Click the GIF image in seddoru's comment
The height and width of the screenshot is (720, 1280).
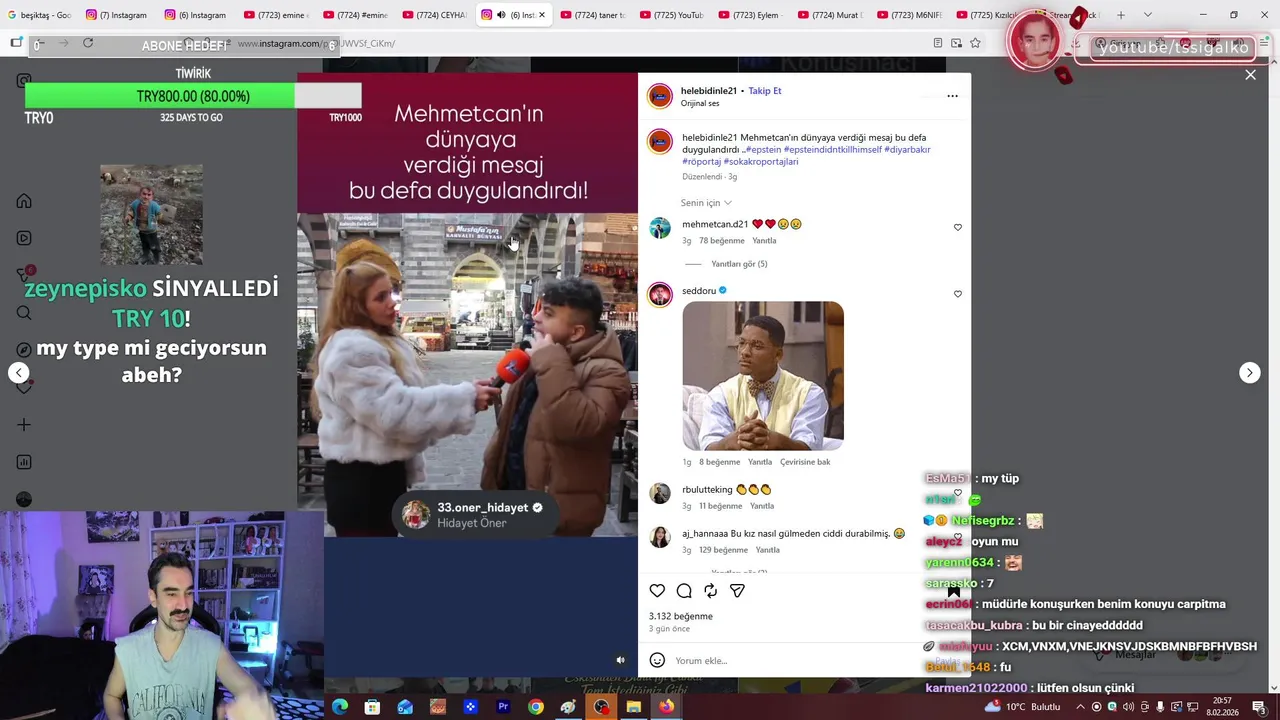pyautogui.click(x=763, y=376)
